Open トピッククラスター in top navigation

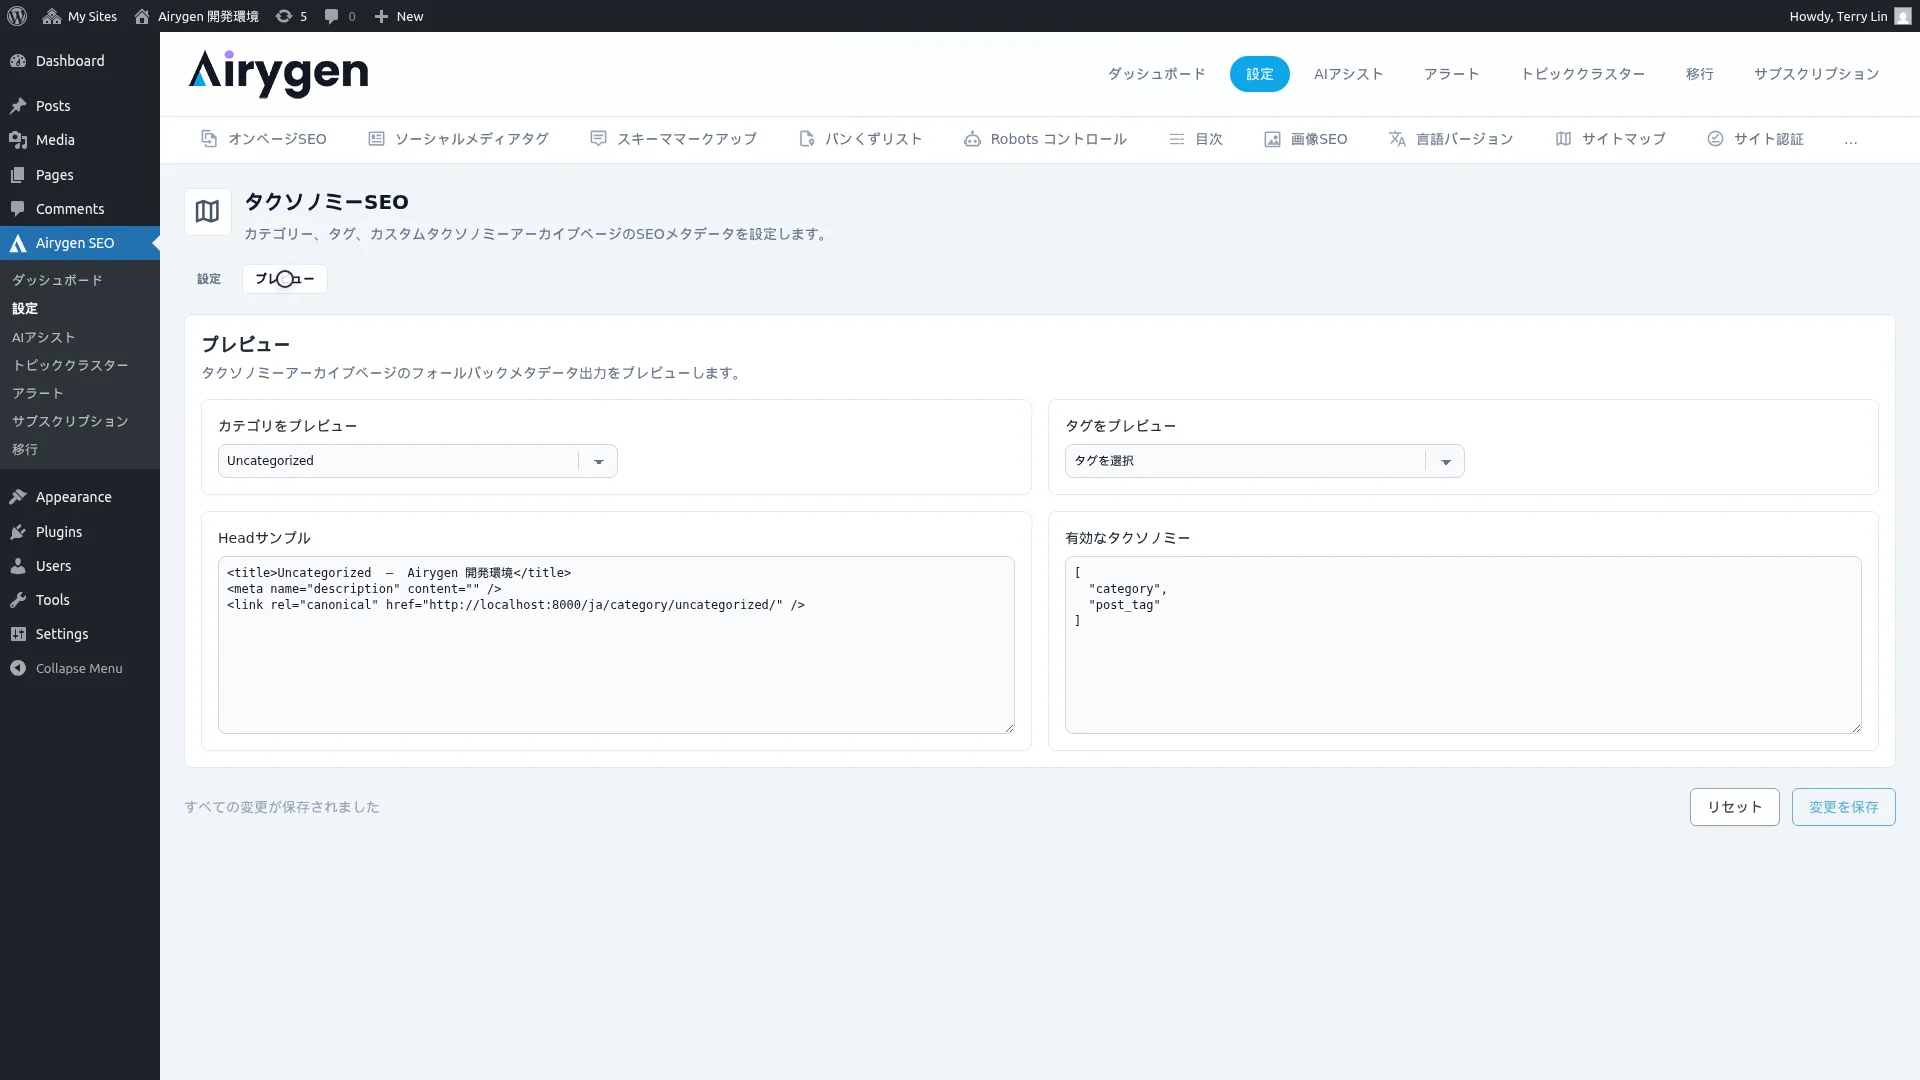tap(1583, 74)
